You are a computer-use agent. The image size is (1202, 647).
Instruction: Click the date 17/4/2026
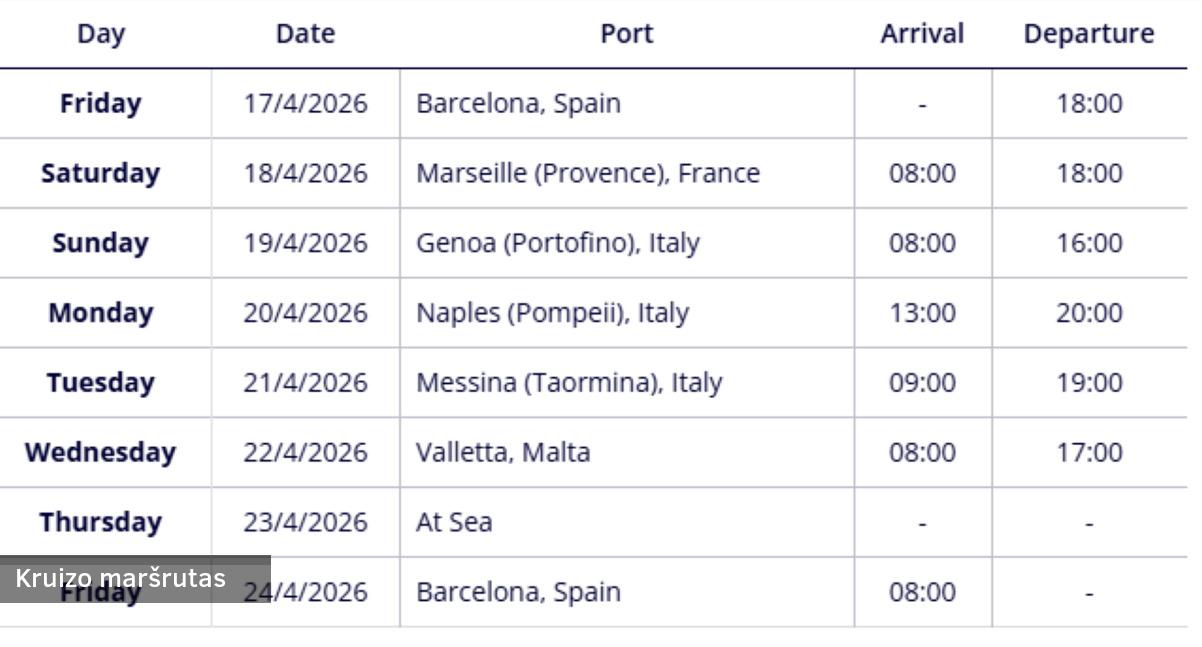pos(305,104)
